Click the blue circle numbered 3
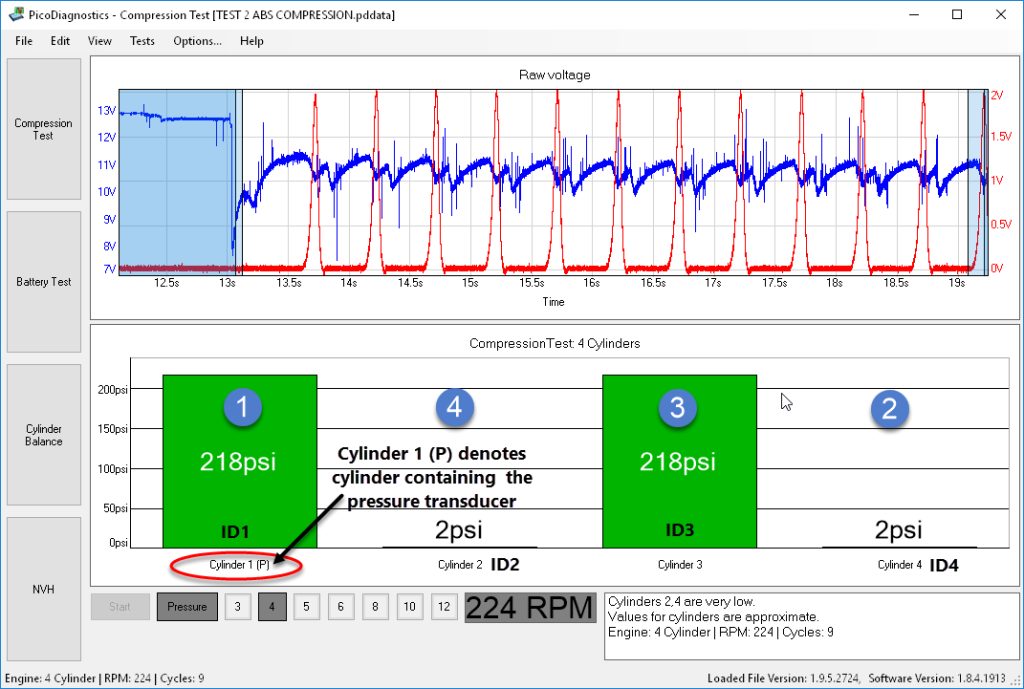Screen dimensions: 1024x689 (678, 408)
